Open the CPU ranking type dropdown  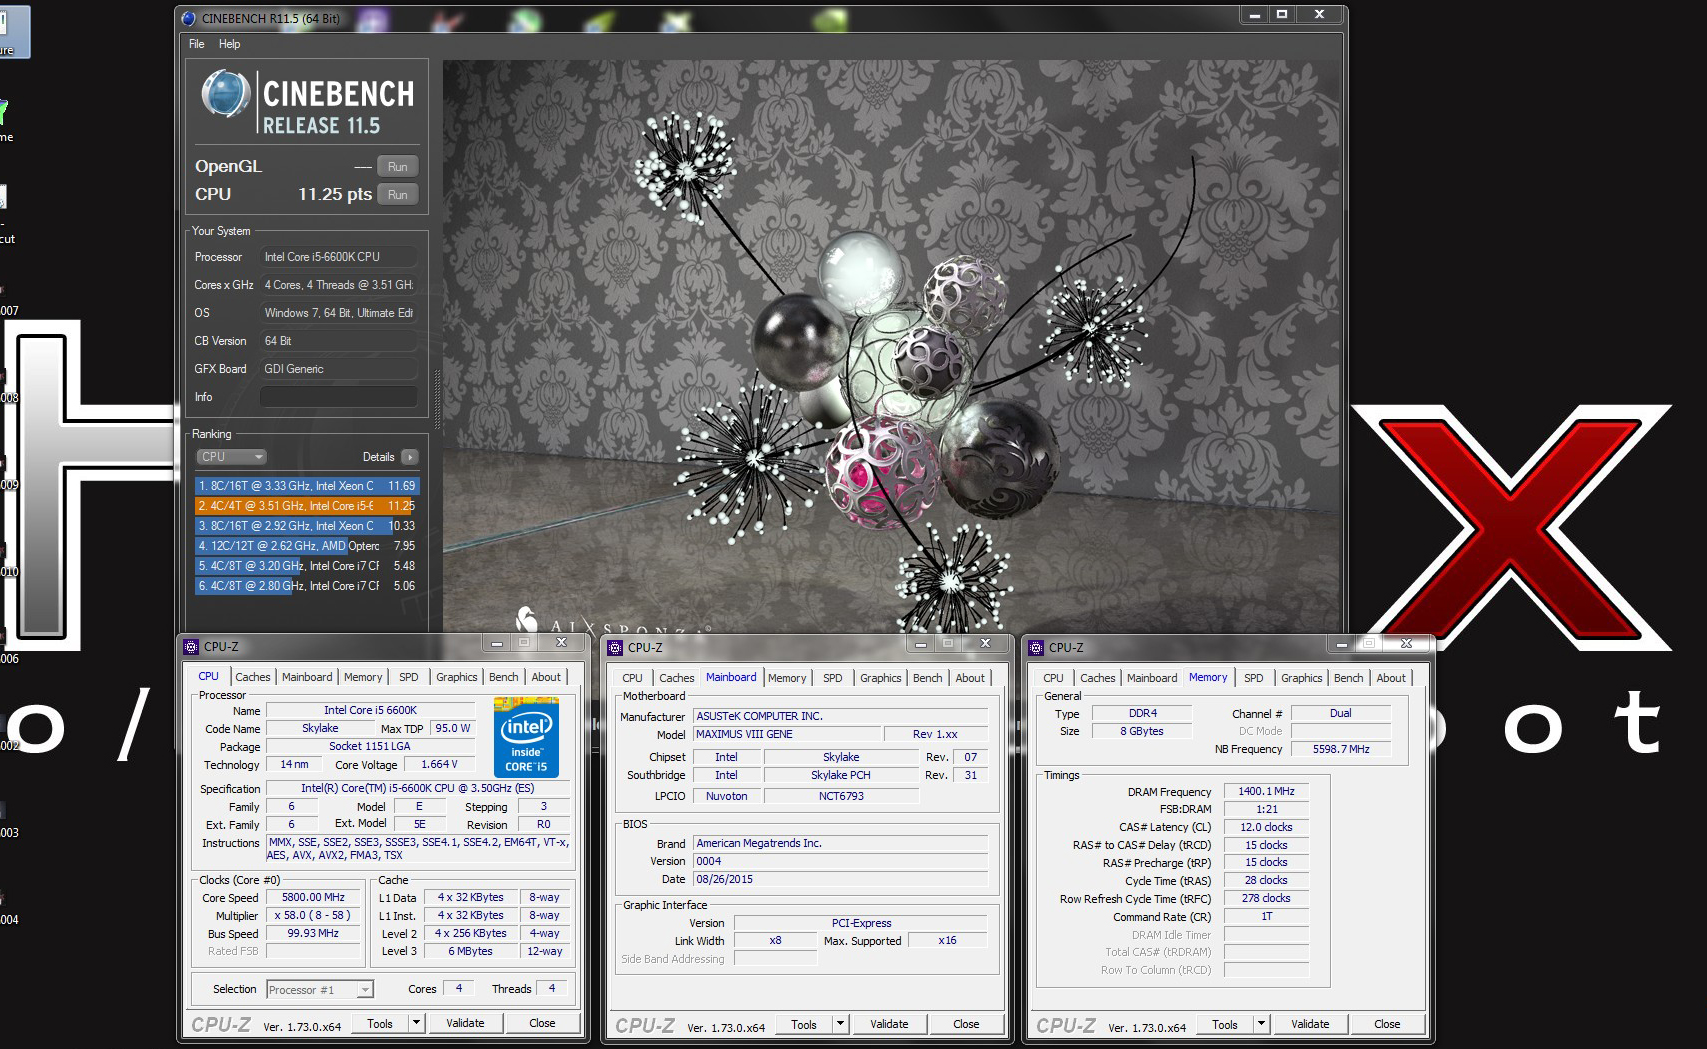pyautogui.click(x=232, y=457)
